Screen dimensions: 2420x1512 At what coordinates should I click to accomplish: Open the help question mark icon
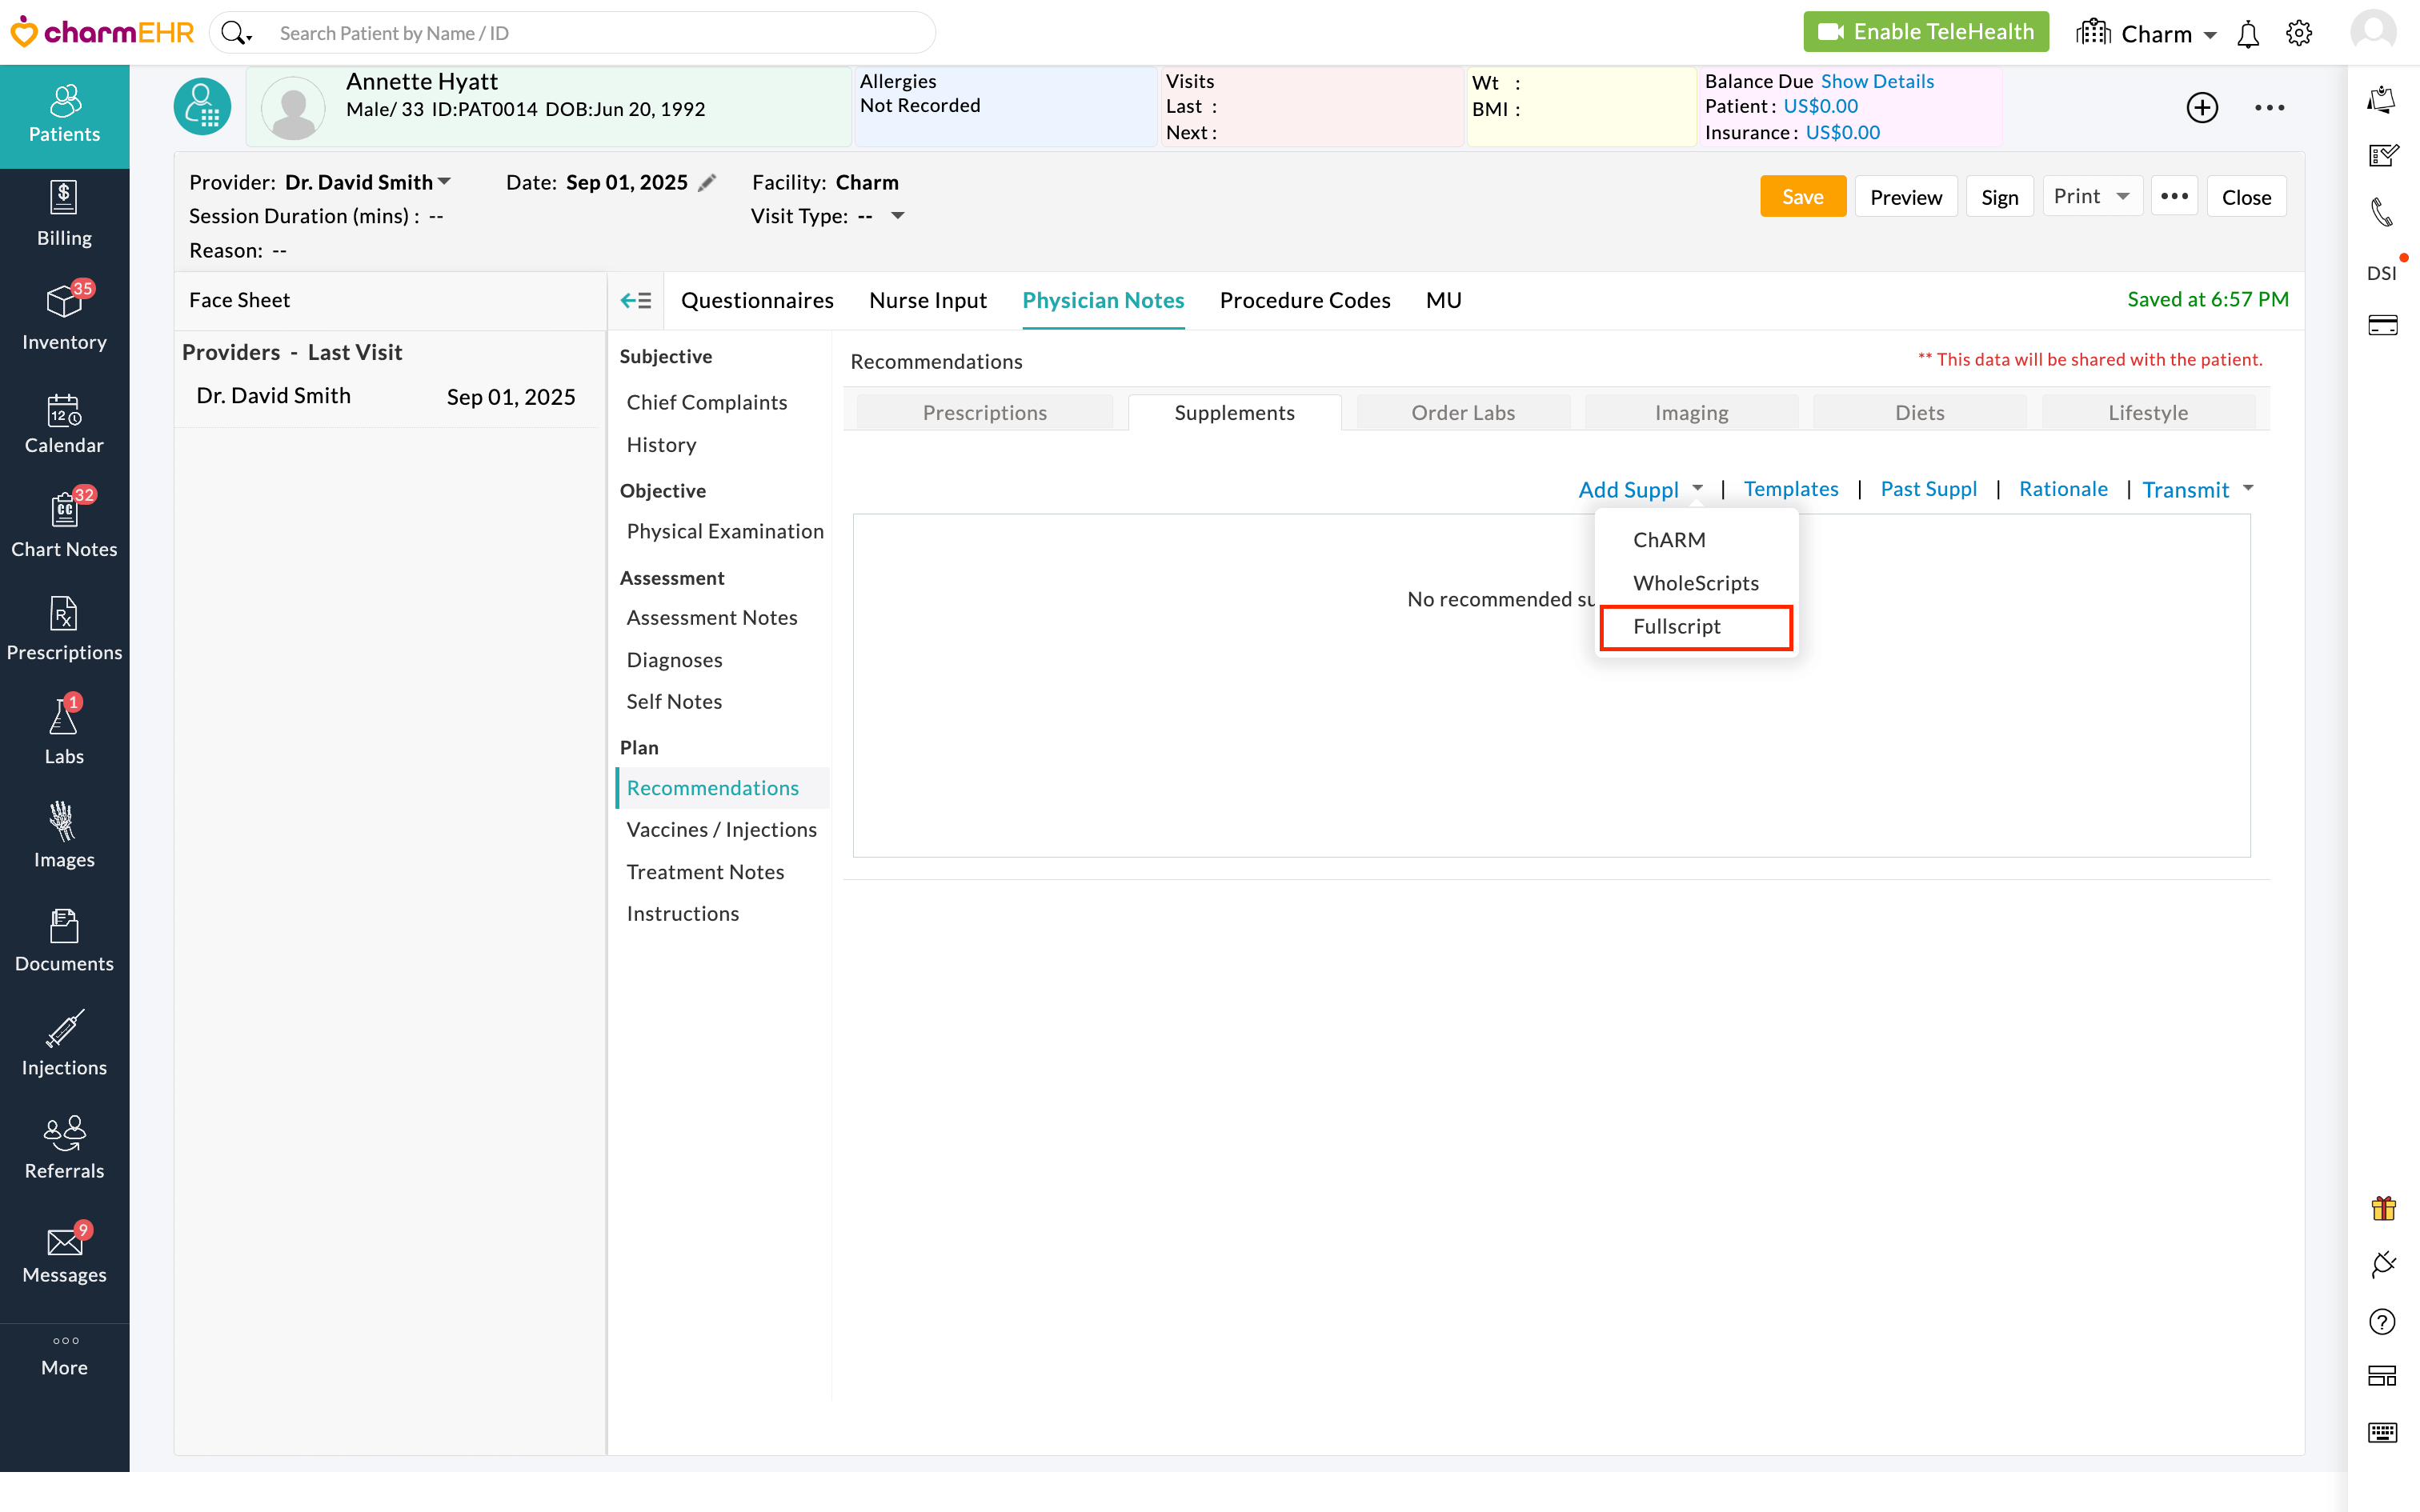tap(2382, 1322)
